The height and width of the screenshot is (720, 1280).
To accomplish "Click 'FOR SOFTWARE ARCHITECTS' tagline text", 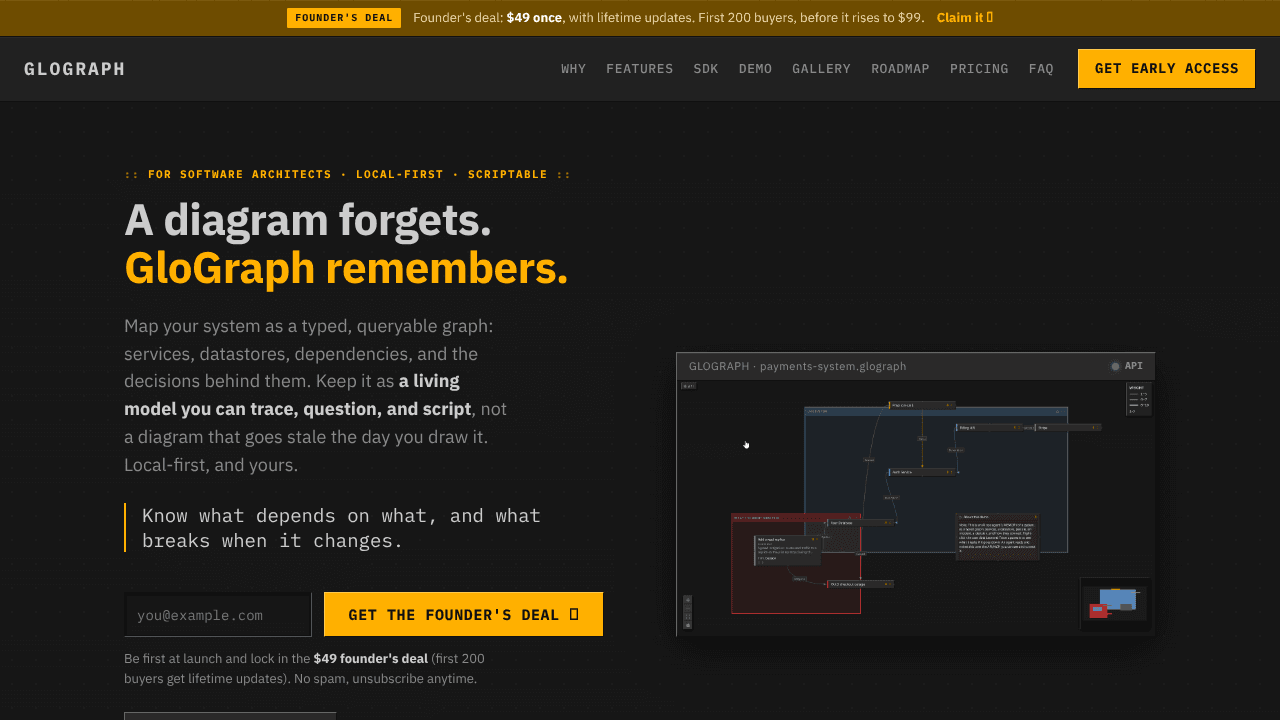I will coord(239,174).
